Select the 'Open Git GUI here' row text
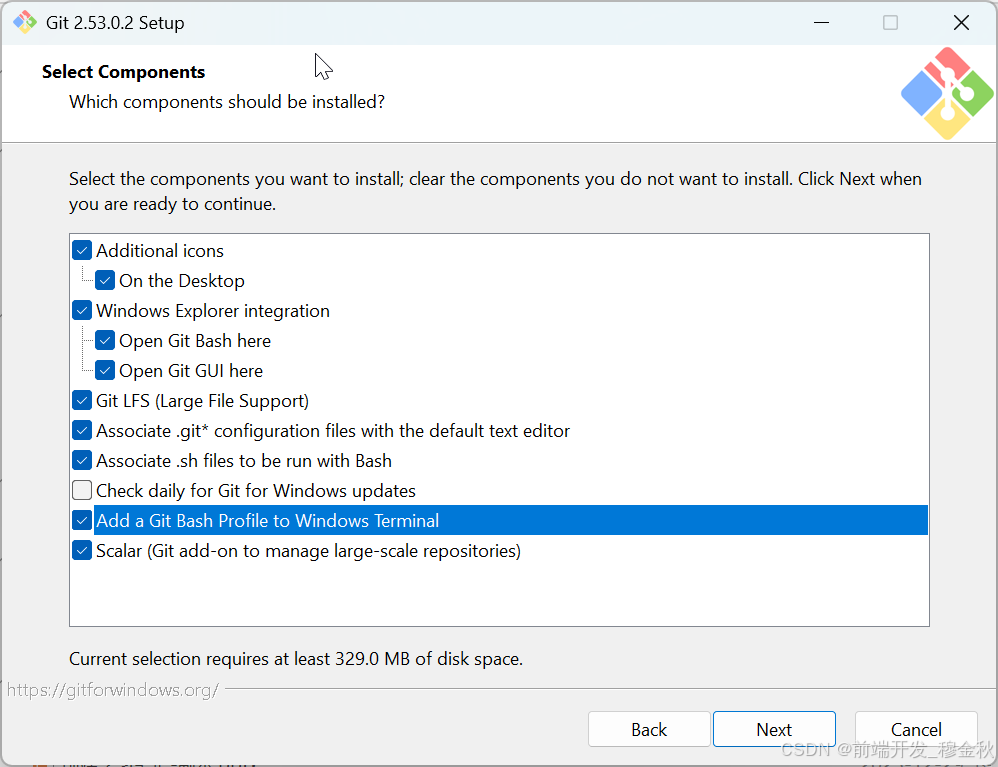998x767 pixels. (x=191, y=370)
